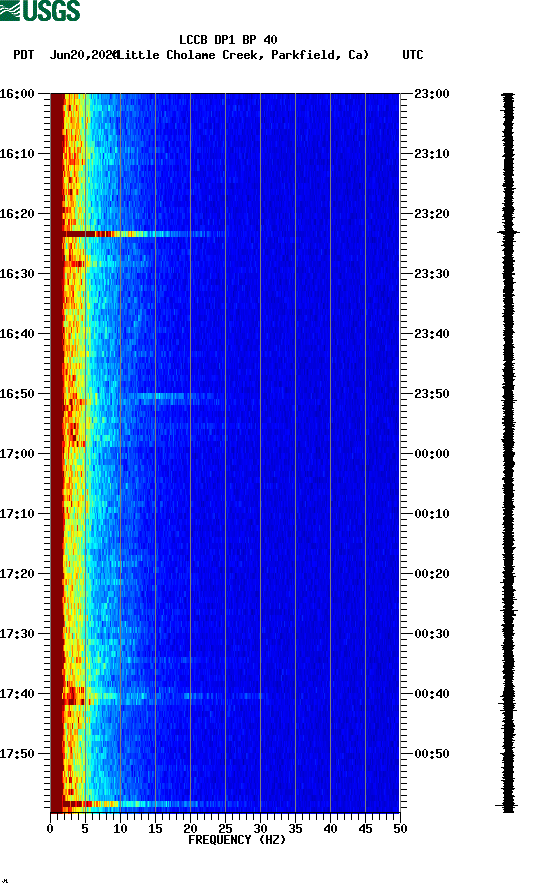Click the 'FREQUENCY (HZ)' axis title

click(237, 840)
